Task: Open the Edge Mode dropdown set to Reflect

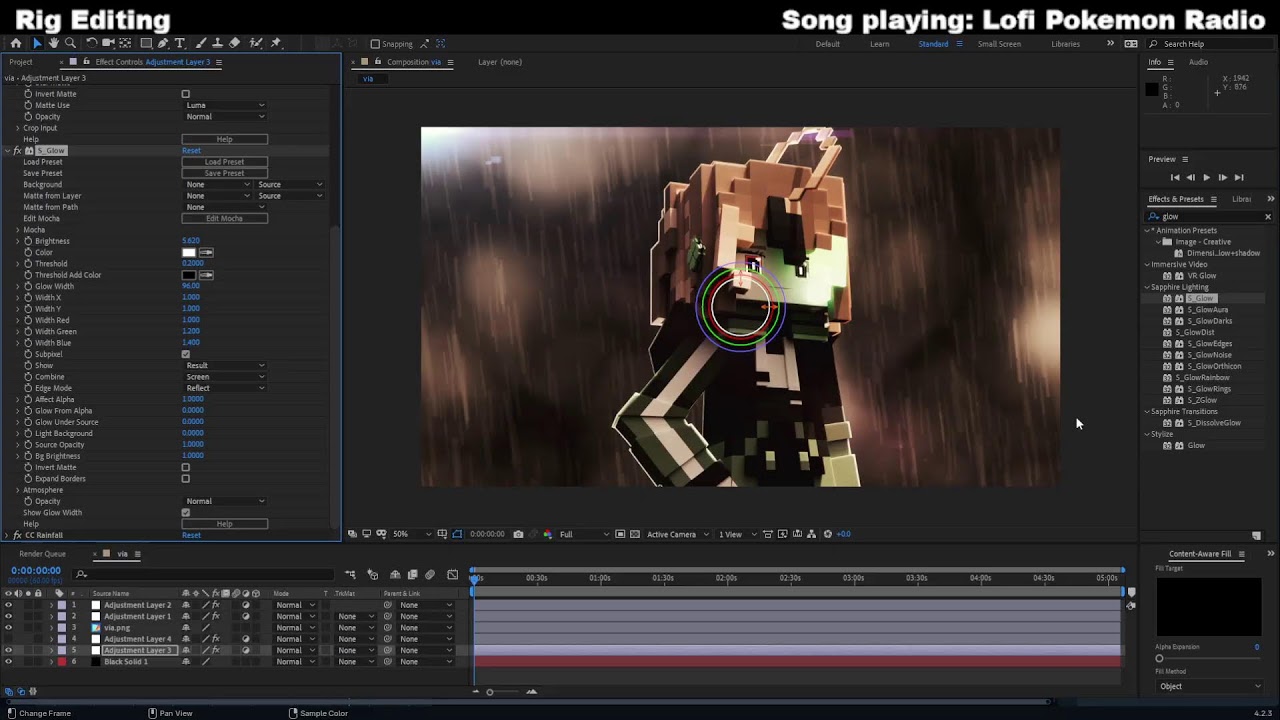Action: click(225, 388)
